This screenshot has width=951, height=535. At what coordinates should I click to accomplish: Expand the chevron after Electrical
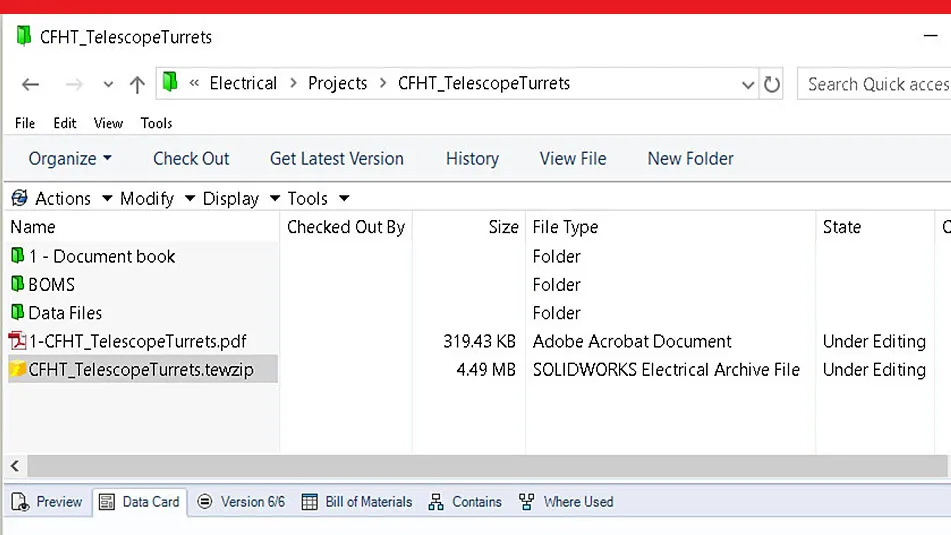(294, 83)
